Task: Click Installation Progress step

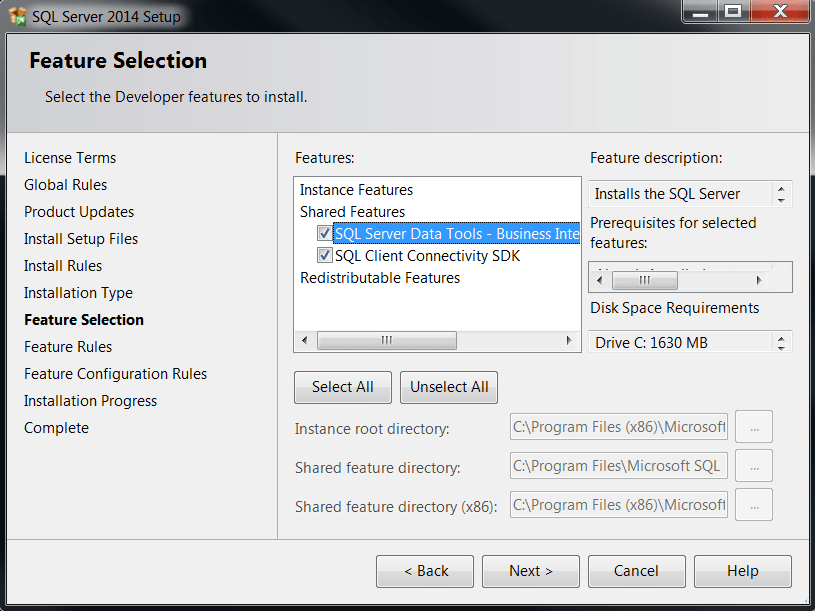Action: point(90,401)
